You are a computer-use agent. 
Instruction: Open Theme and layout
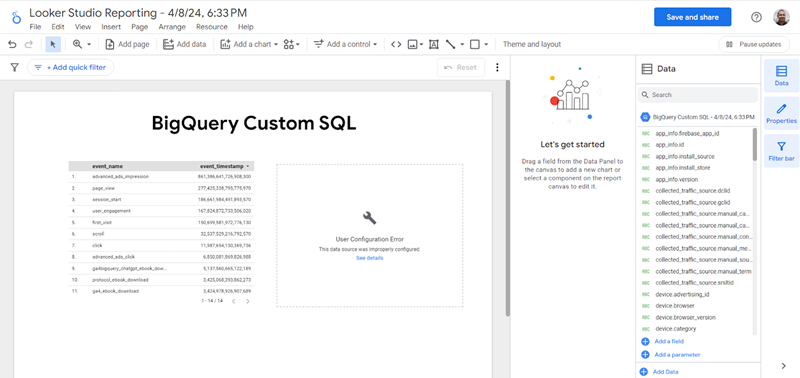pos(532,44)
